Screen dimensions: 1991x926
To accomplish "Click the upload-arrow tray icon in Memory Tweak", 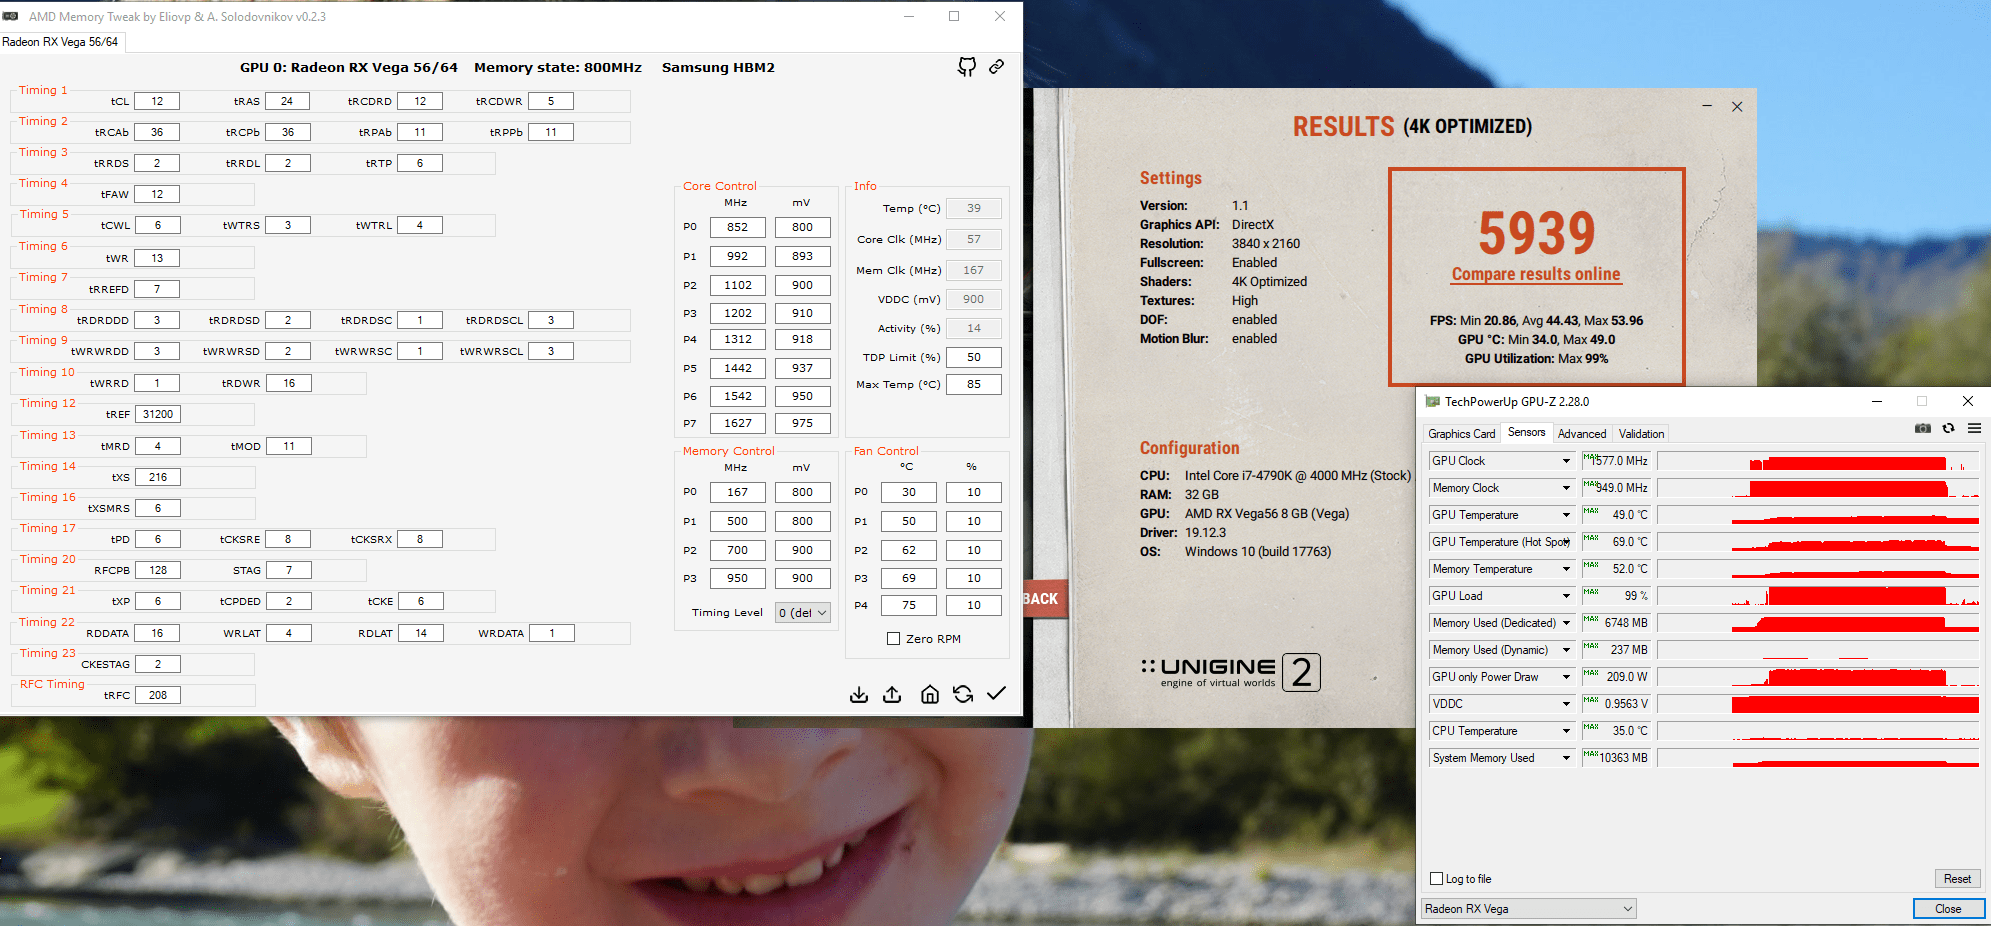I will 892,694.
